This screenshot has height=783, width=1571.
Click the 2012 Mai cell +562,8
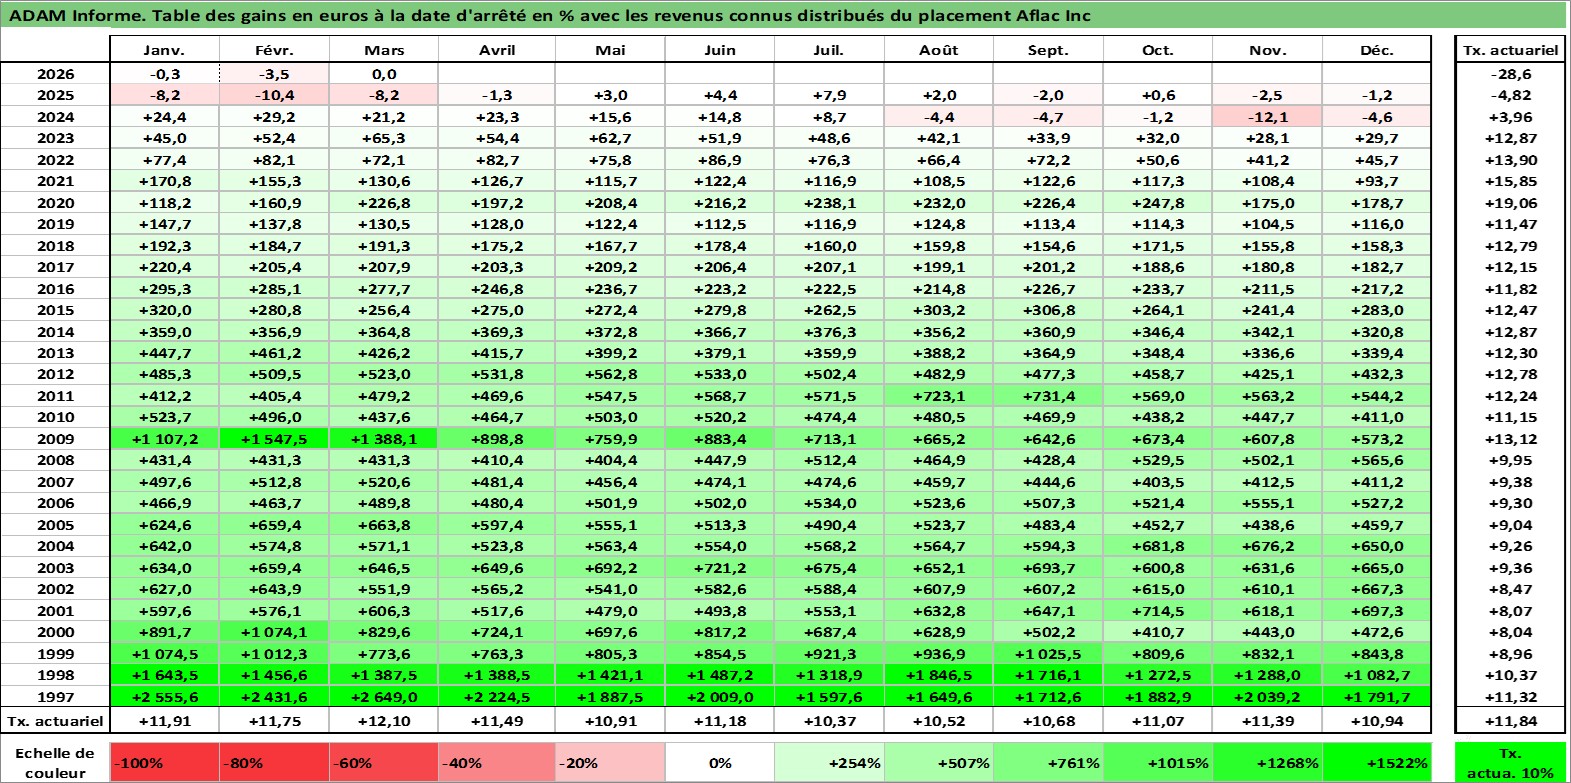click(610, 374)
